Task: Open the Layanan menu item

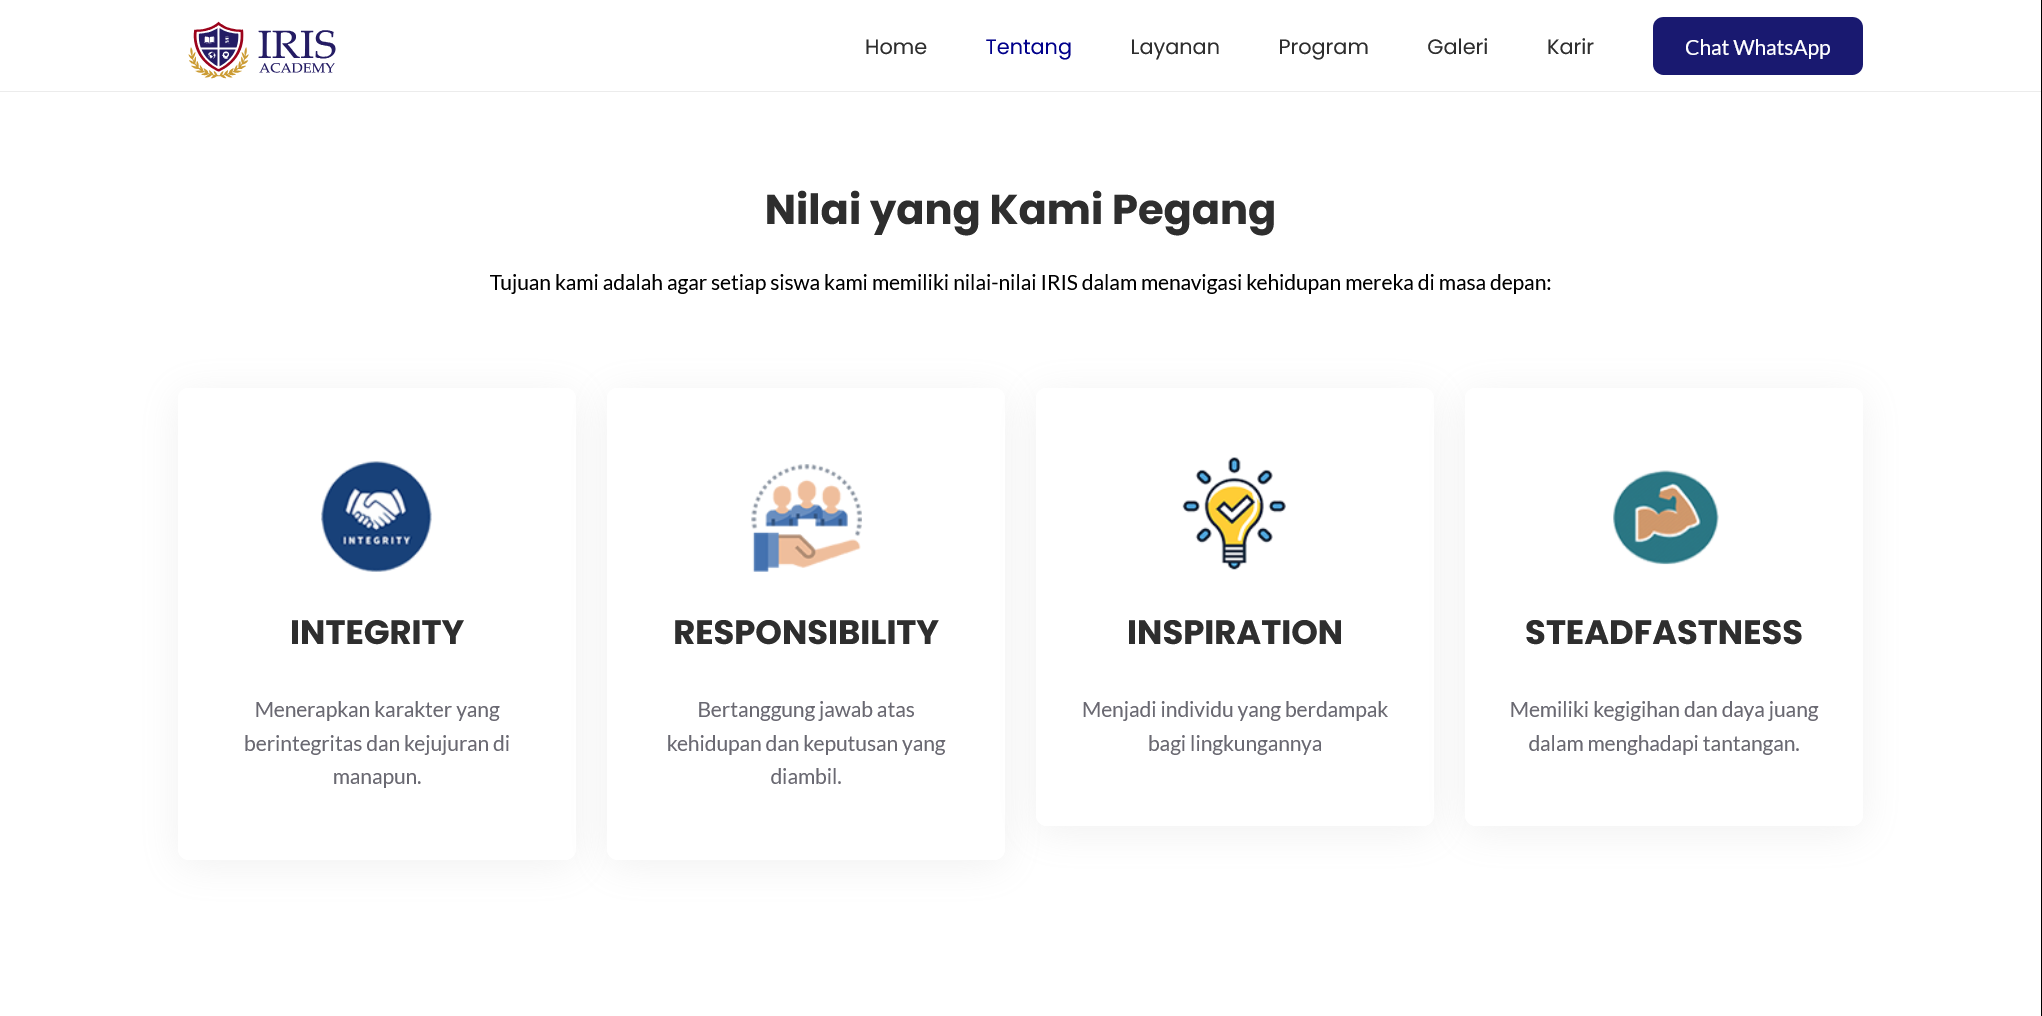Action: [x=1175, y=47]
